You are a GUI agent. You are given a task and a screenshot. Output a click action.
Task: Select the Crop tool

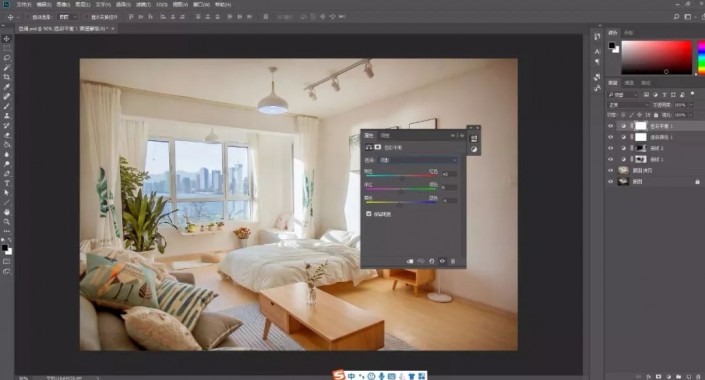point(7,77)
